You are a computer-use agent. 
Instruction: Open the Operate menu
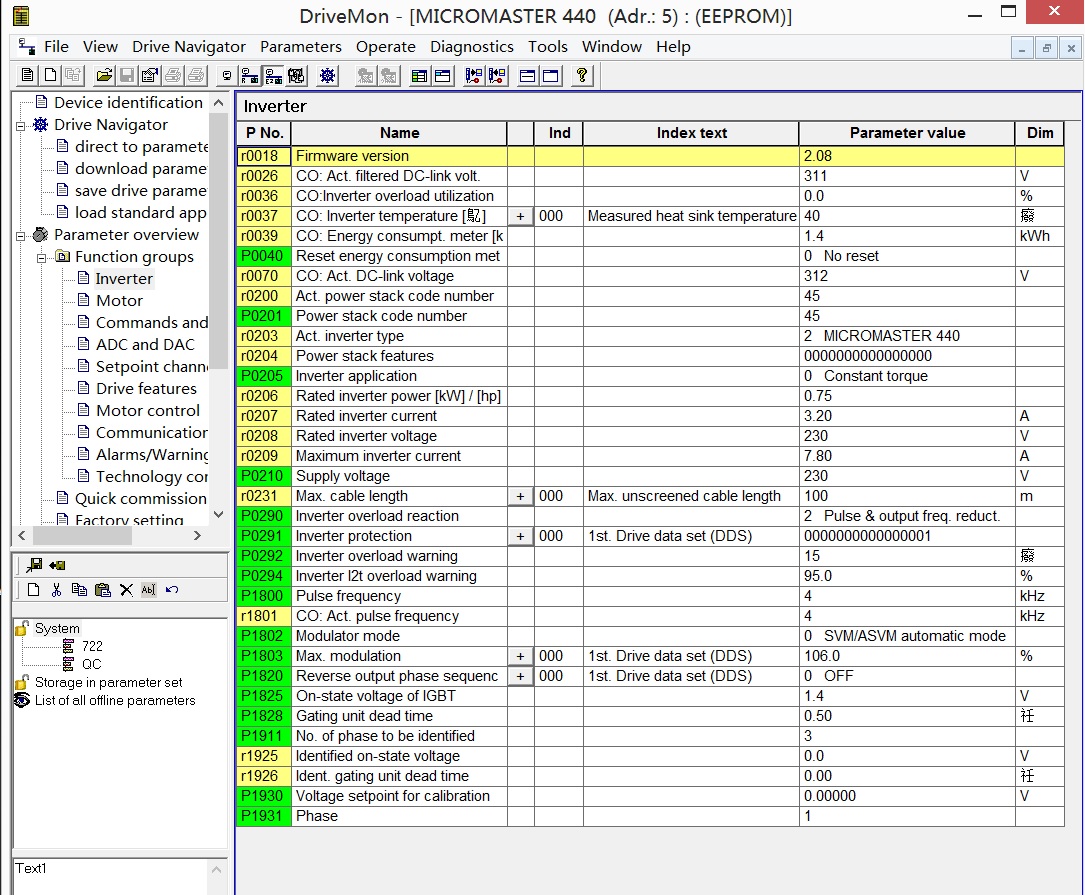click(x=385, y=46)
